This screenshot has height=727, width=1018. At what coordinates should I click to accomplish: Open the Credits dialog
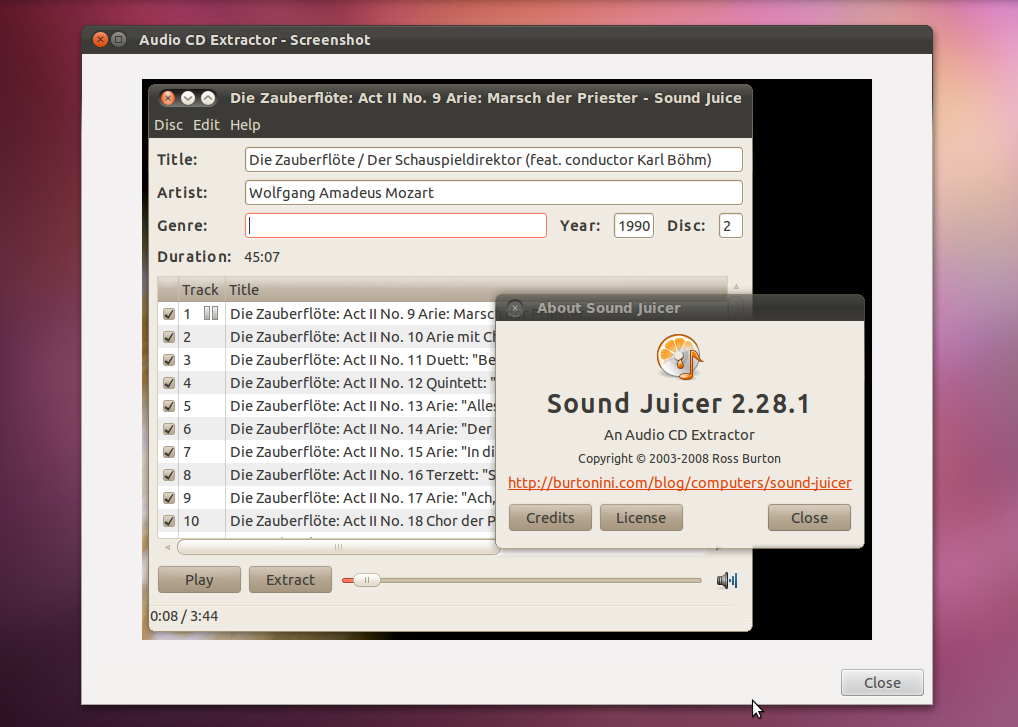[550, 518]
